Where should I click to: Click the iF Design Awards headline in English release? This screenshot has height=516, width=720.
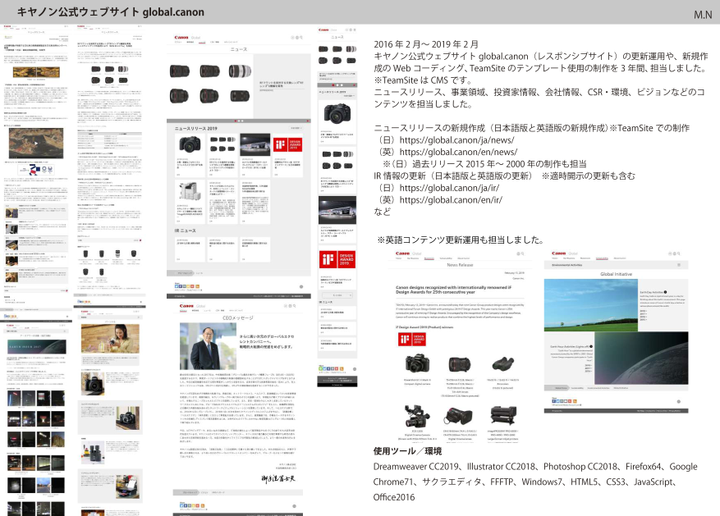[453, 290]
